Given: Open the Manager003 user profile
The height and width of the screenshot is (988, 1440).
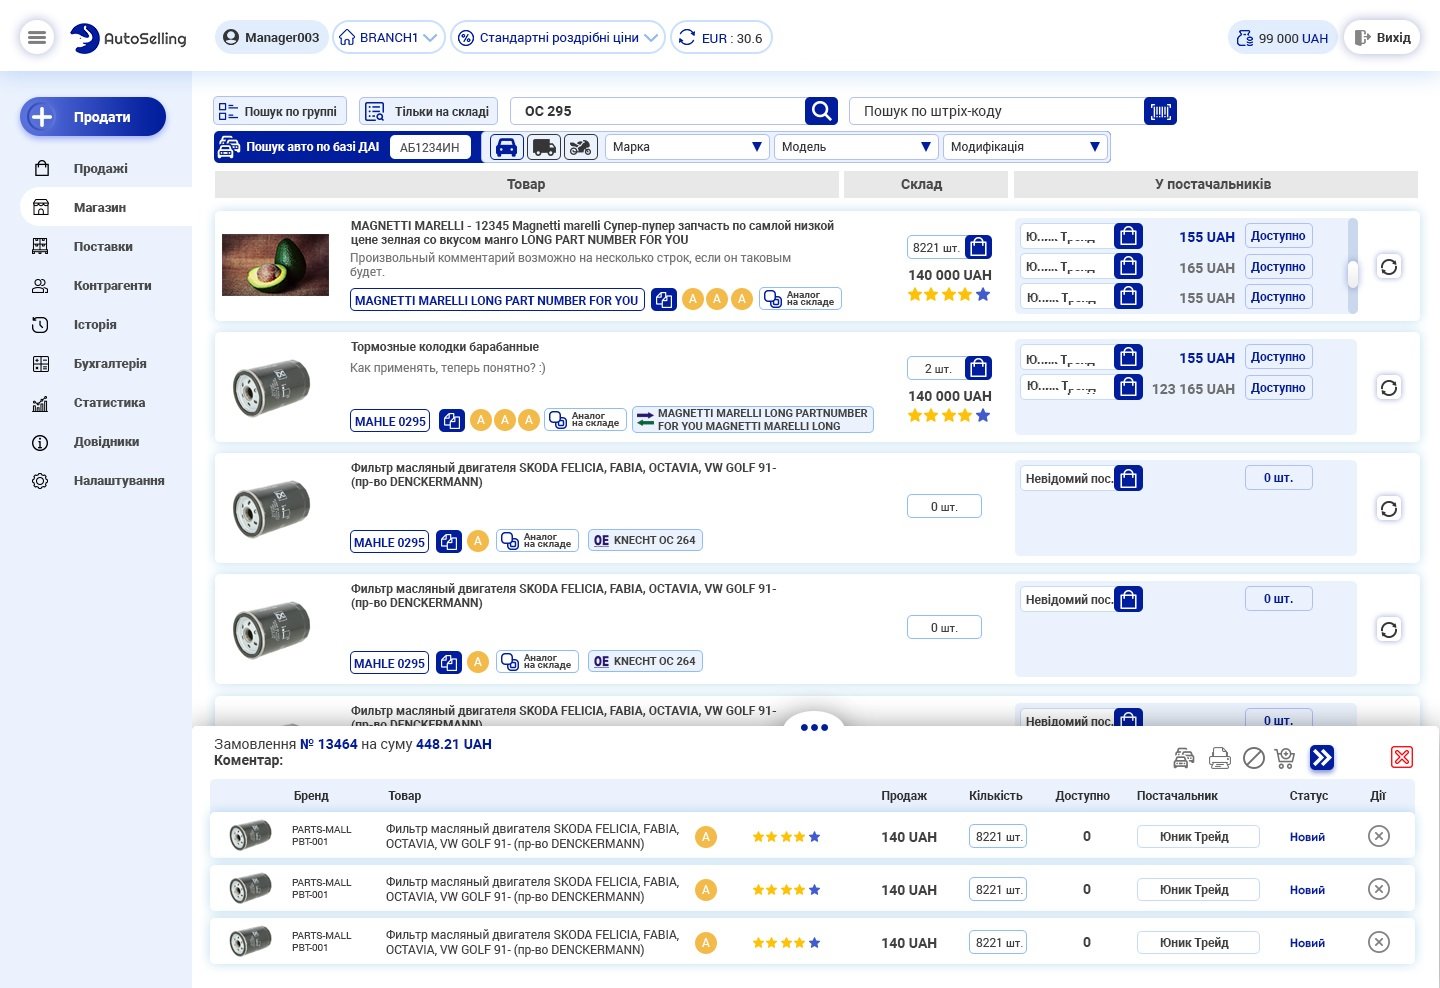Looking at the screenshot, I should 272,38.
